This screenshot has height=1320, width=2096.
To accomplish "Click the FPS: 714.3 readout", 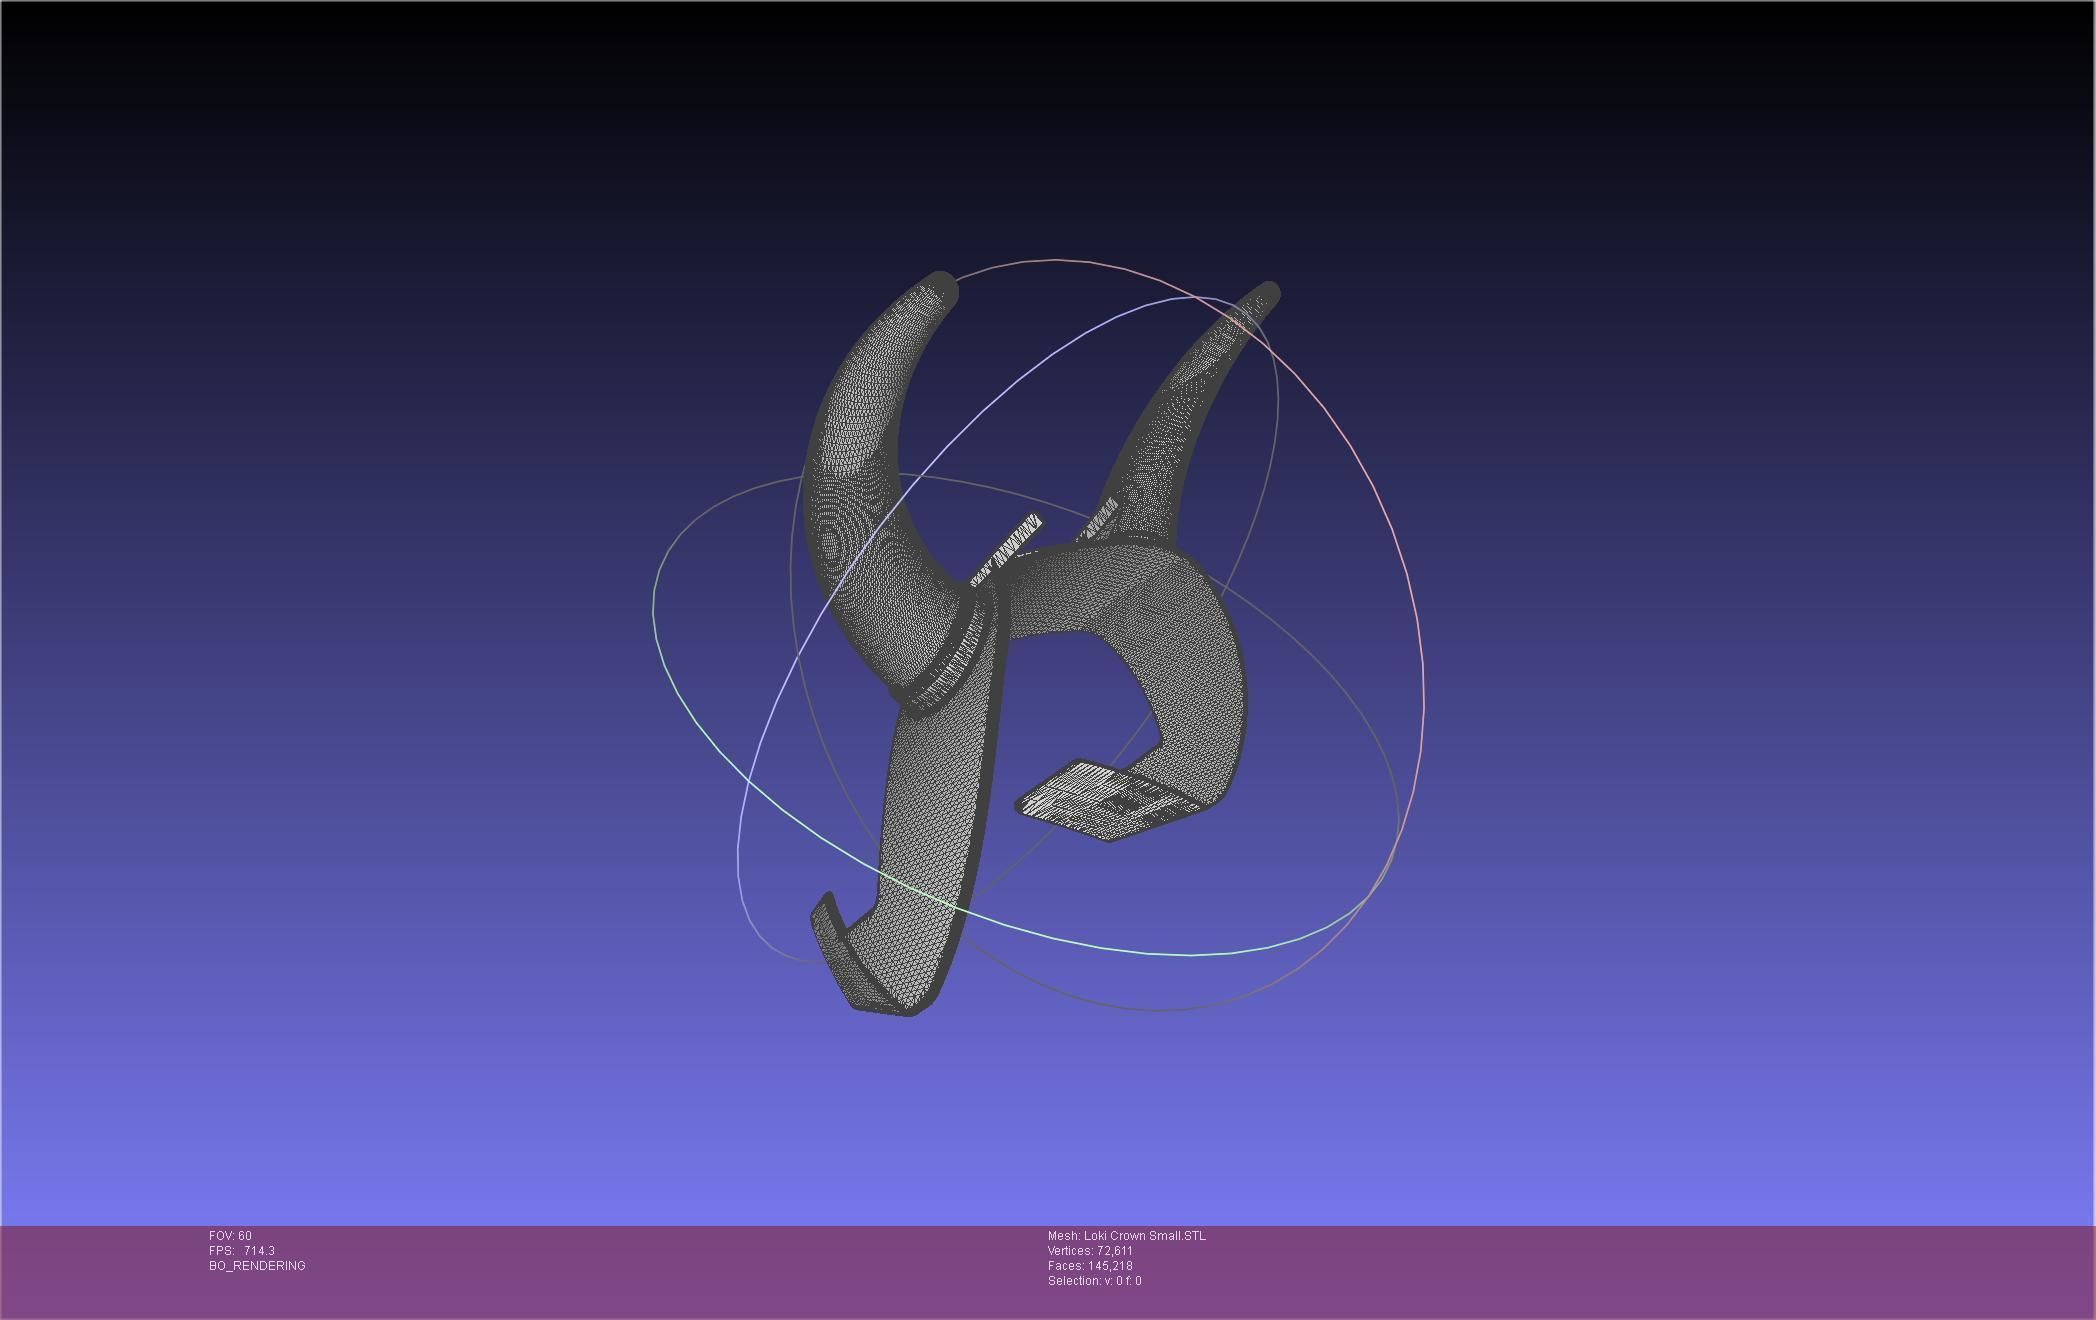I will [x=242, y=1251].
